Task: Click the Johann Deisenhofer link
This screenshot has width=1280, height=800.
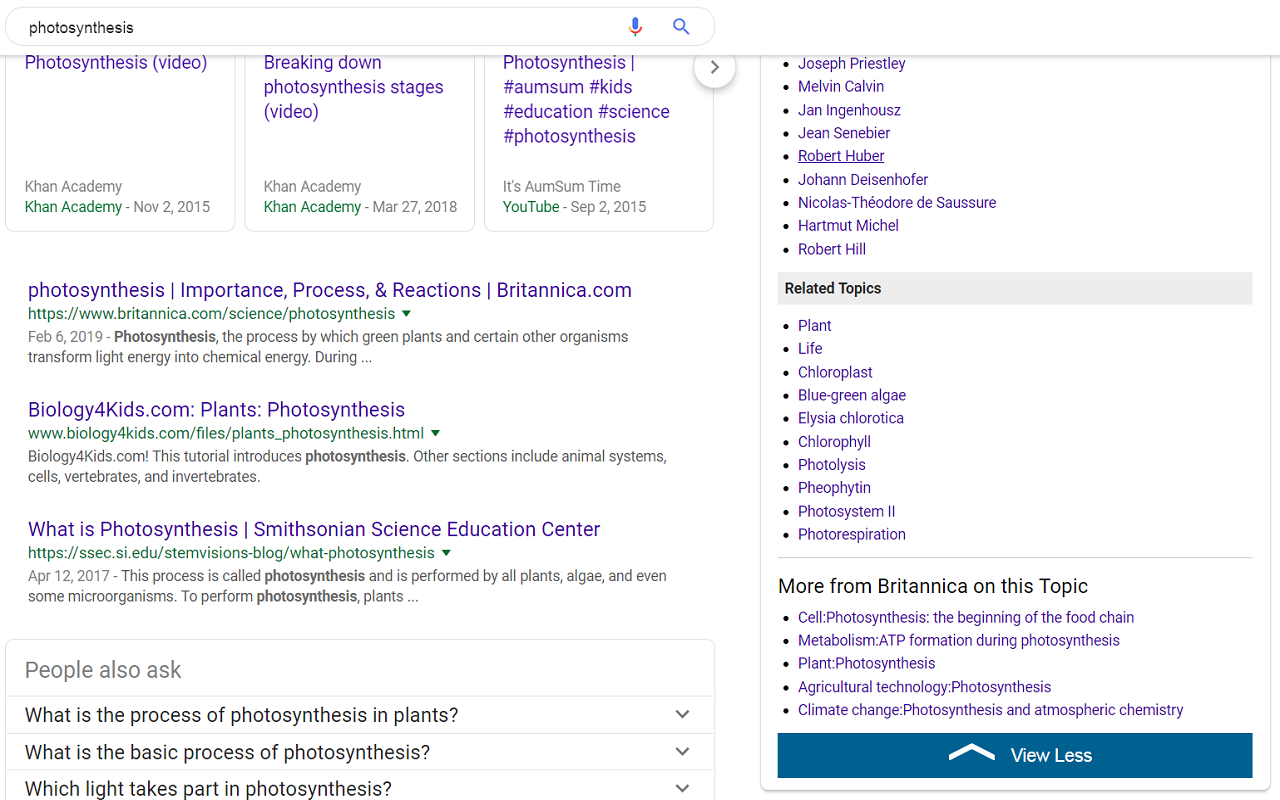Action: coord(863,180)
